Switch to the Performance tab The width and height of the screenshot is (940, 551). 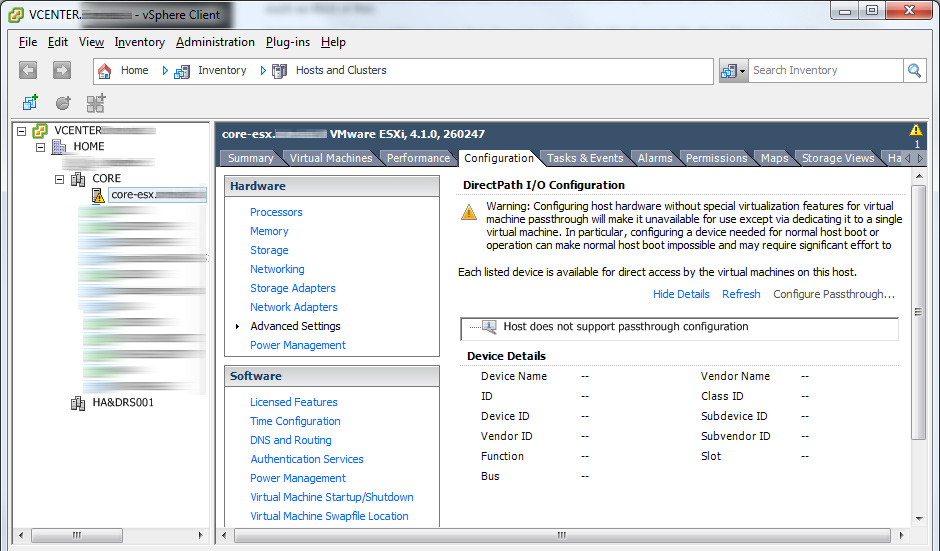click(418, 158)
